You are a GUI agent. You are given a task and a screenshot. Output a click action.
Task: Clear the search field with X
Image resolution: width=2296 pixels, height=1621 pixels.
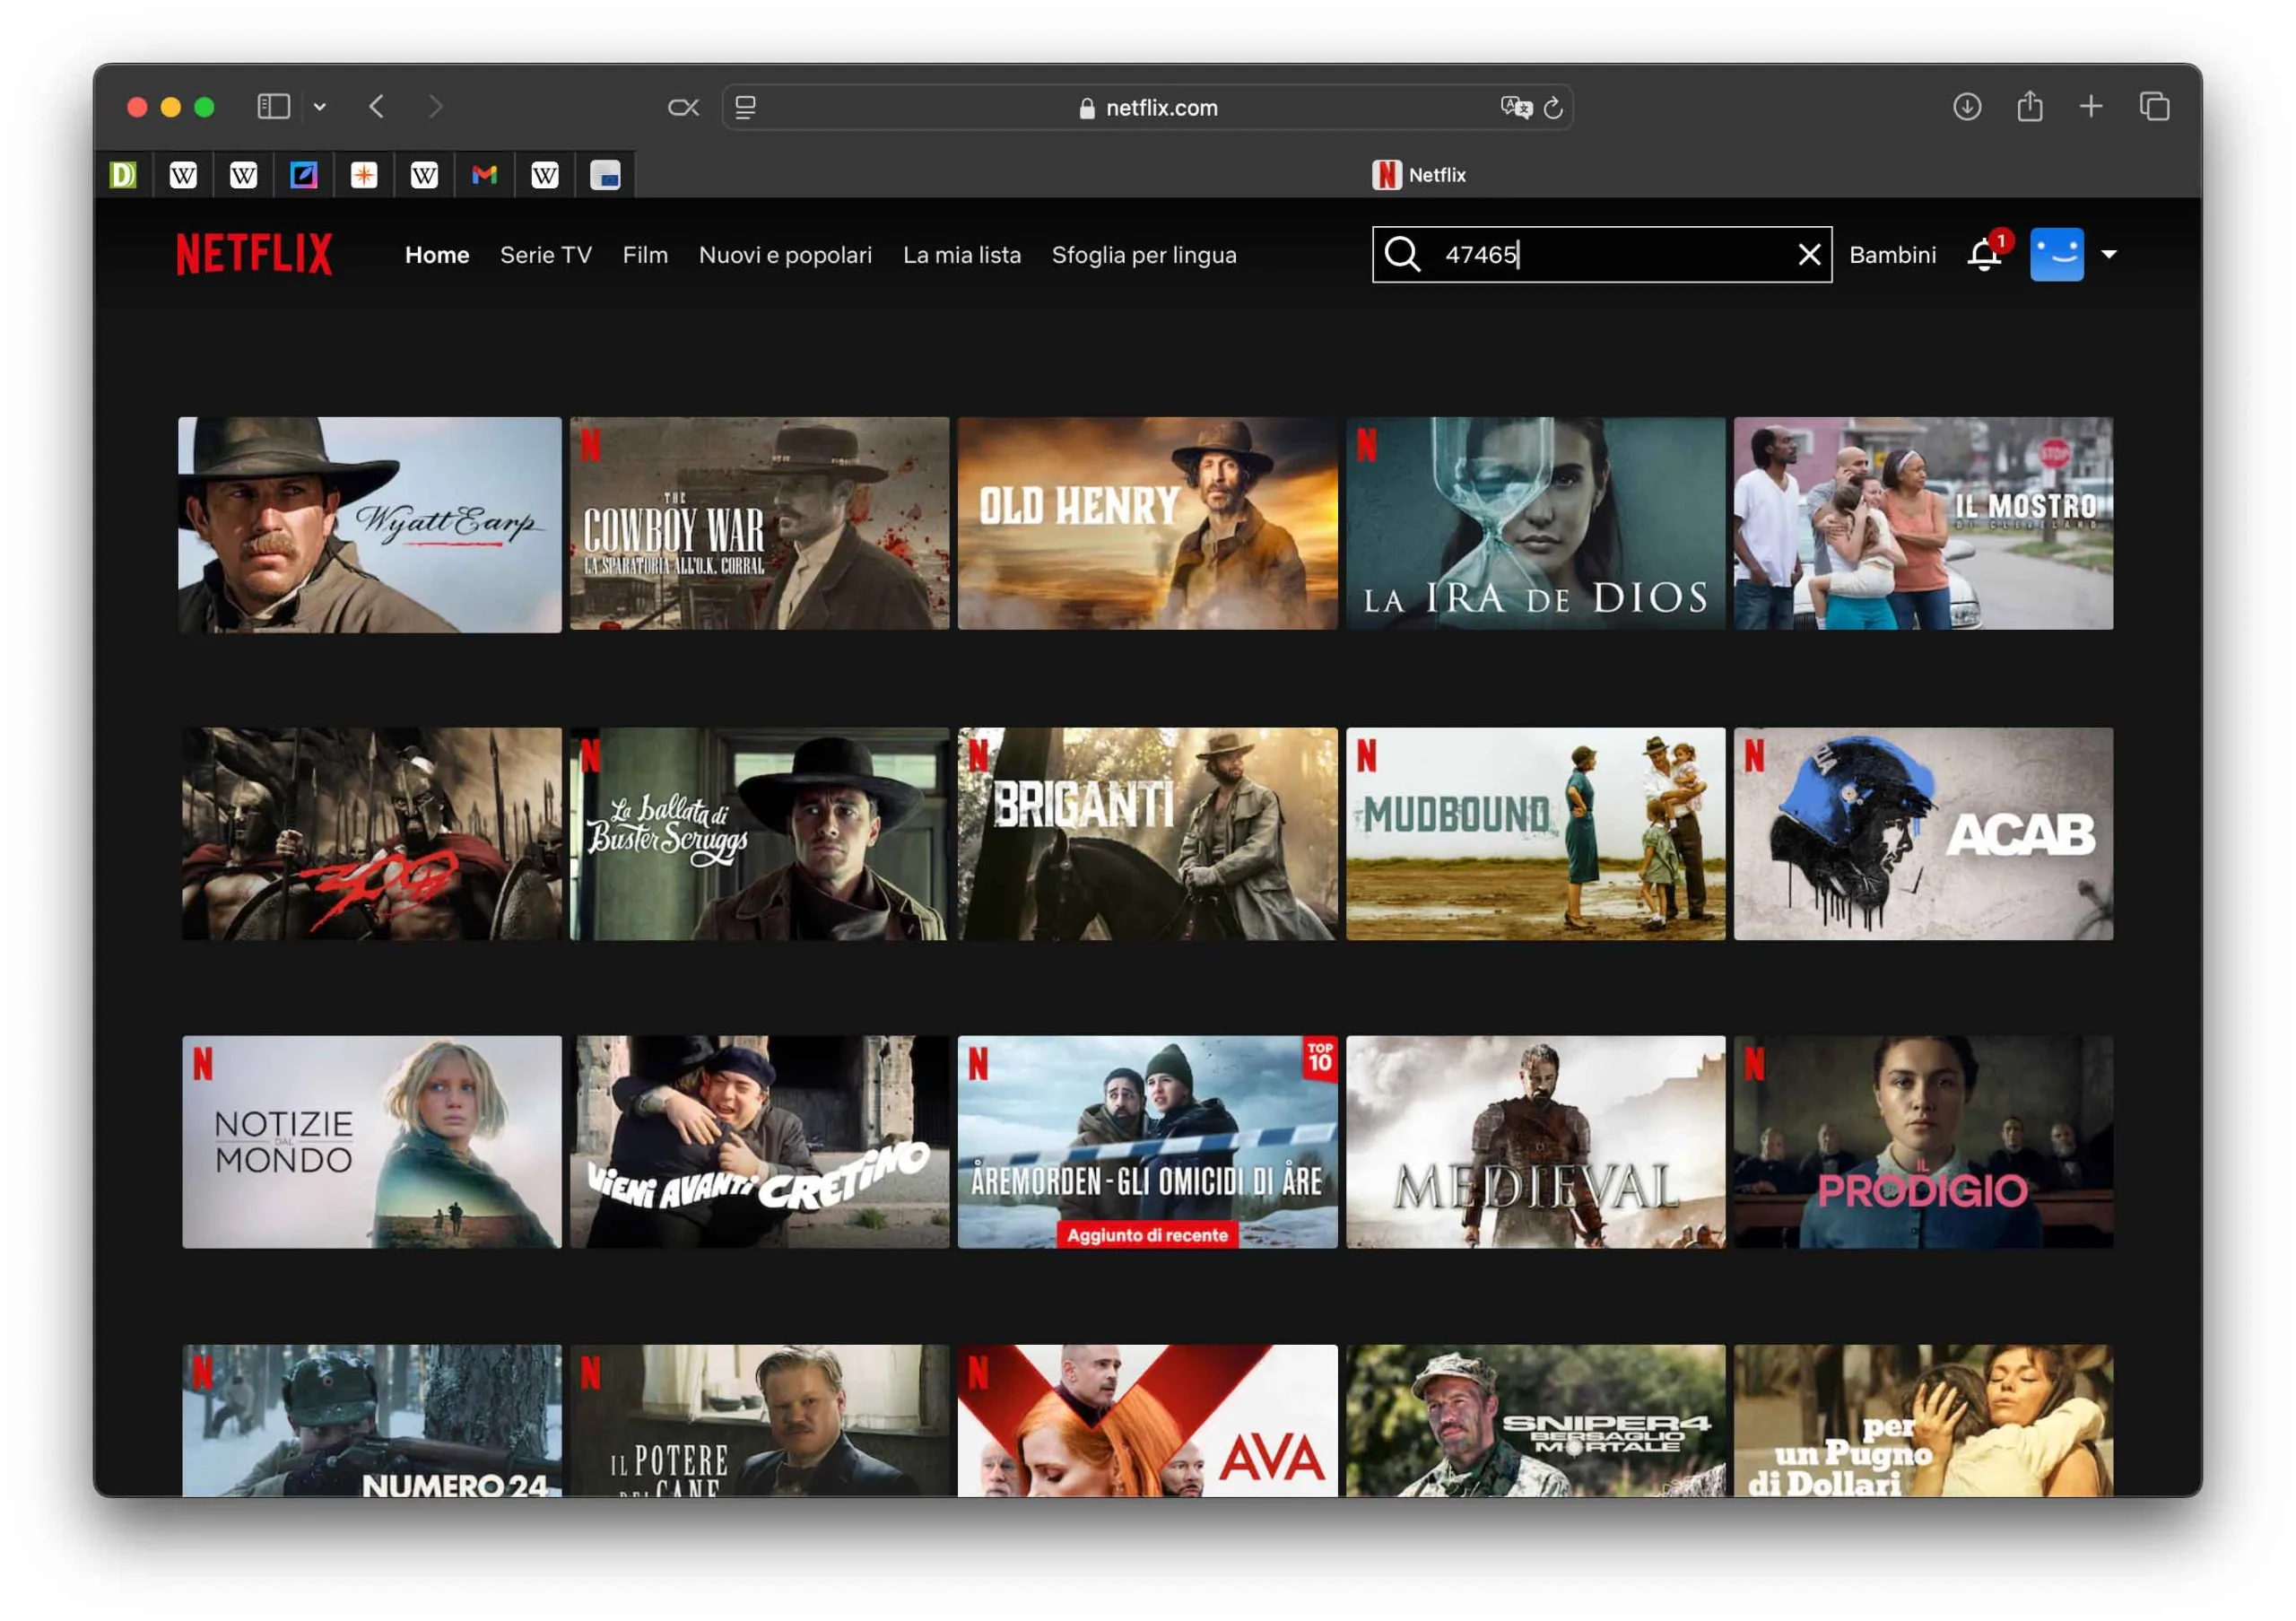click(1808, 254)
